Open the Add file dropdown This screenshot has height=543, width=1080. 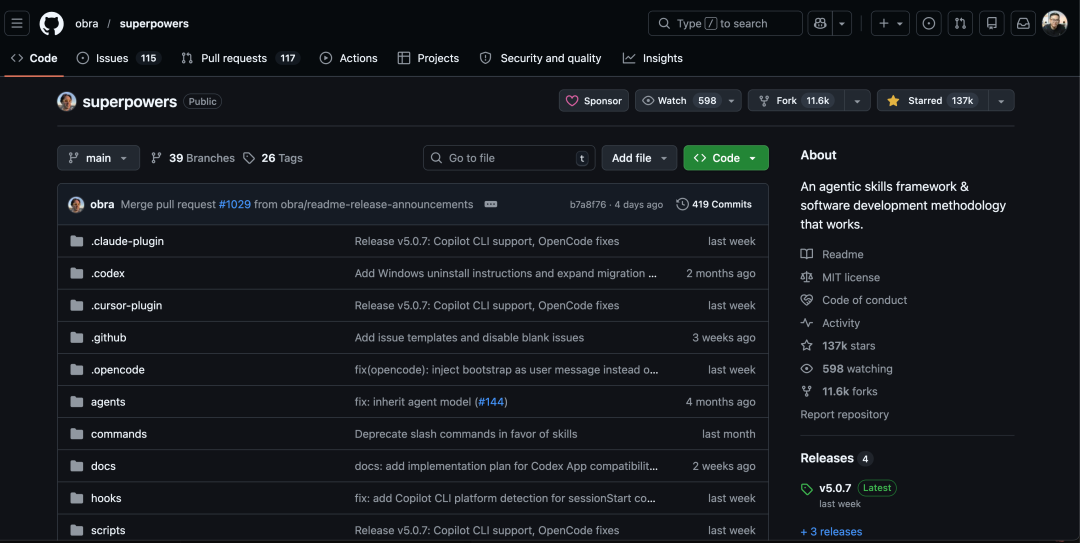(639, 158)
